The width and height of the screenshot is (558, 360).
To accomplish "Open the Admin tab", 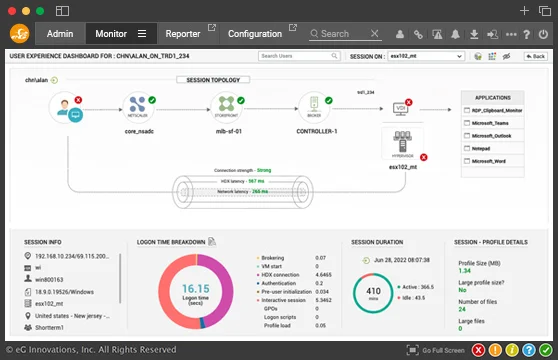I will point(60,34).
